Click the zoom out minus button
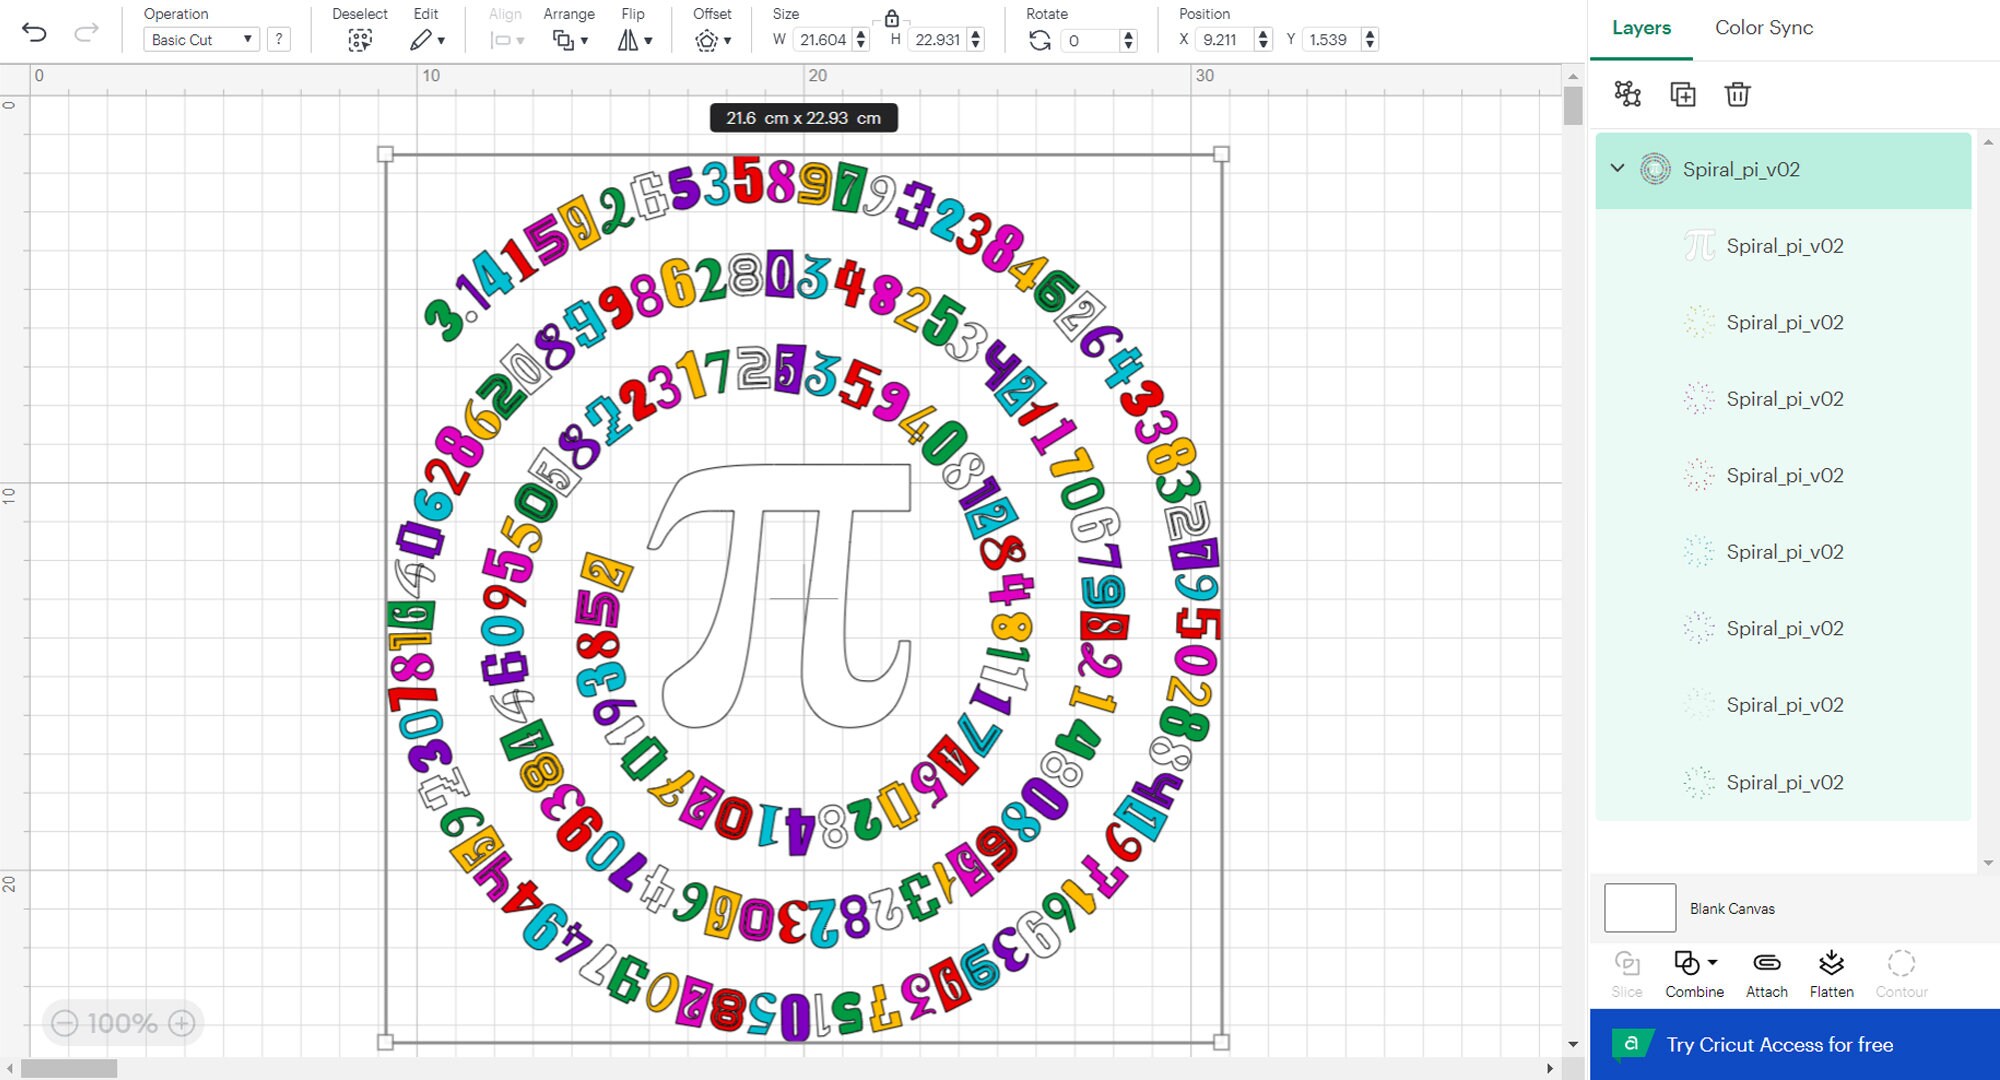2000x1080 pixels. [65, 1023]
